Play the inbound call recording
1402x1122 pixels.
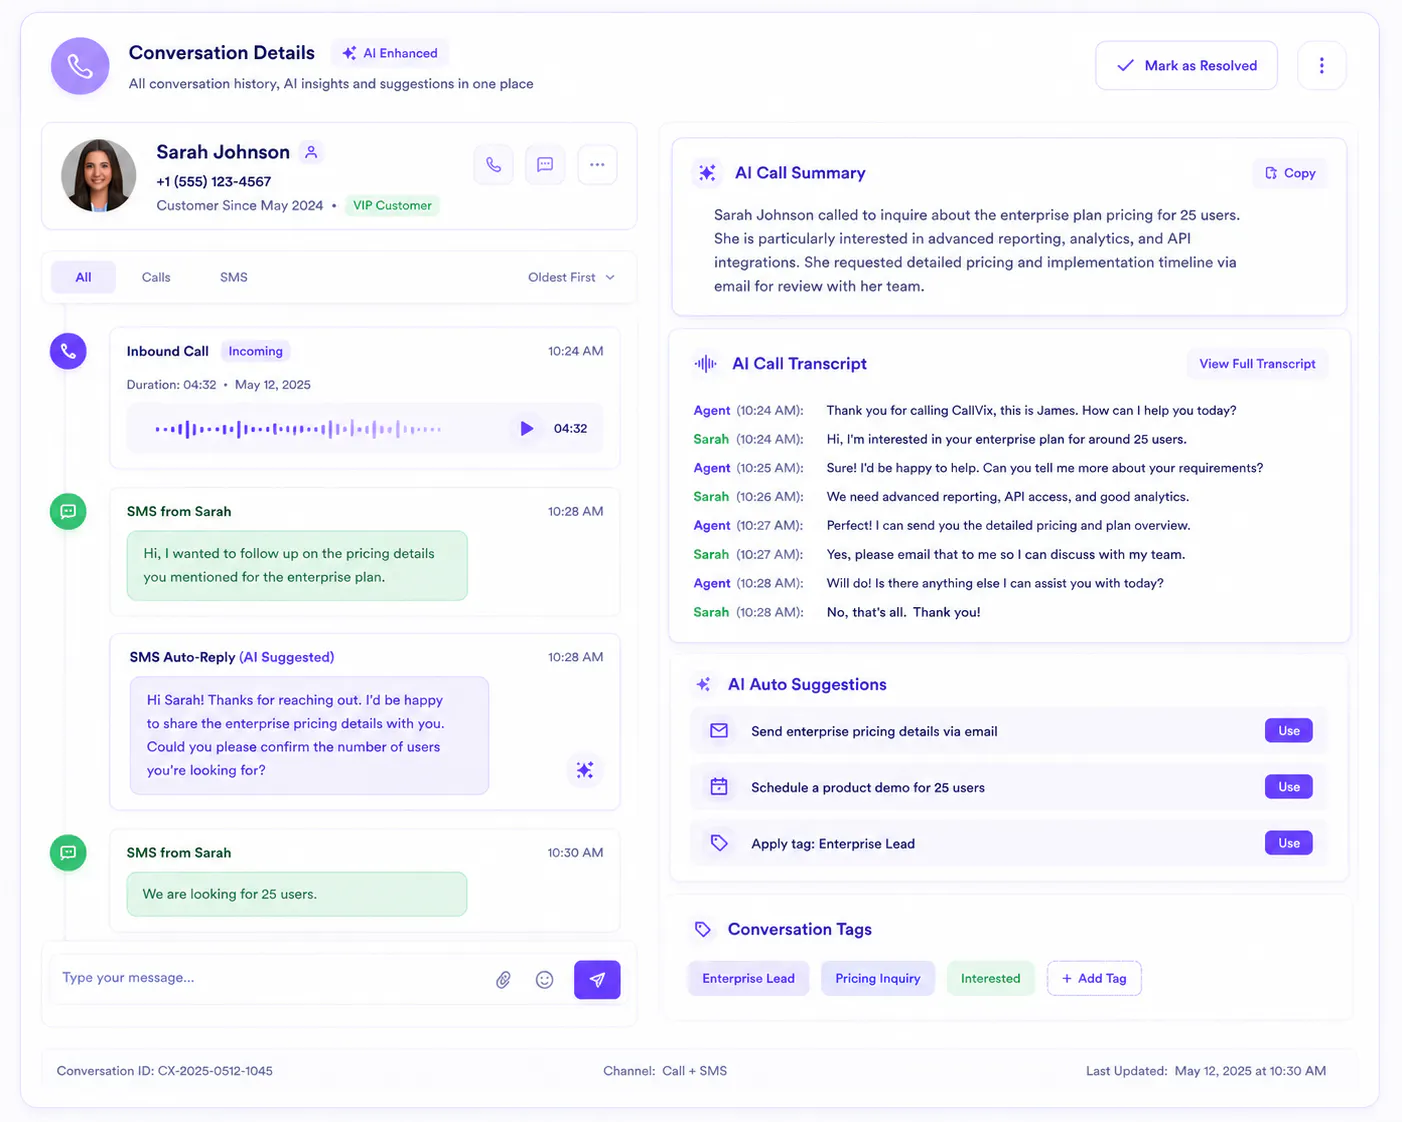[526, 428]
